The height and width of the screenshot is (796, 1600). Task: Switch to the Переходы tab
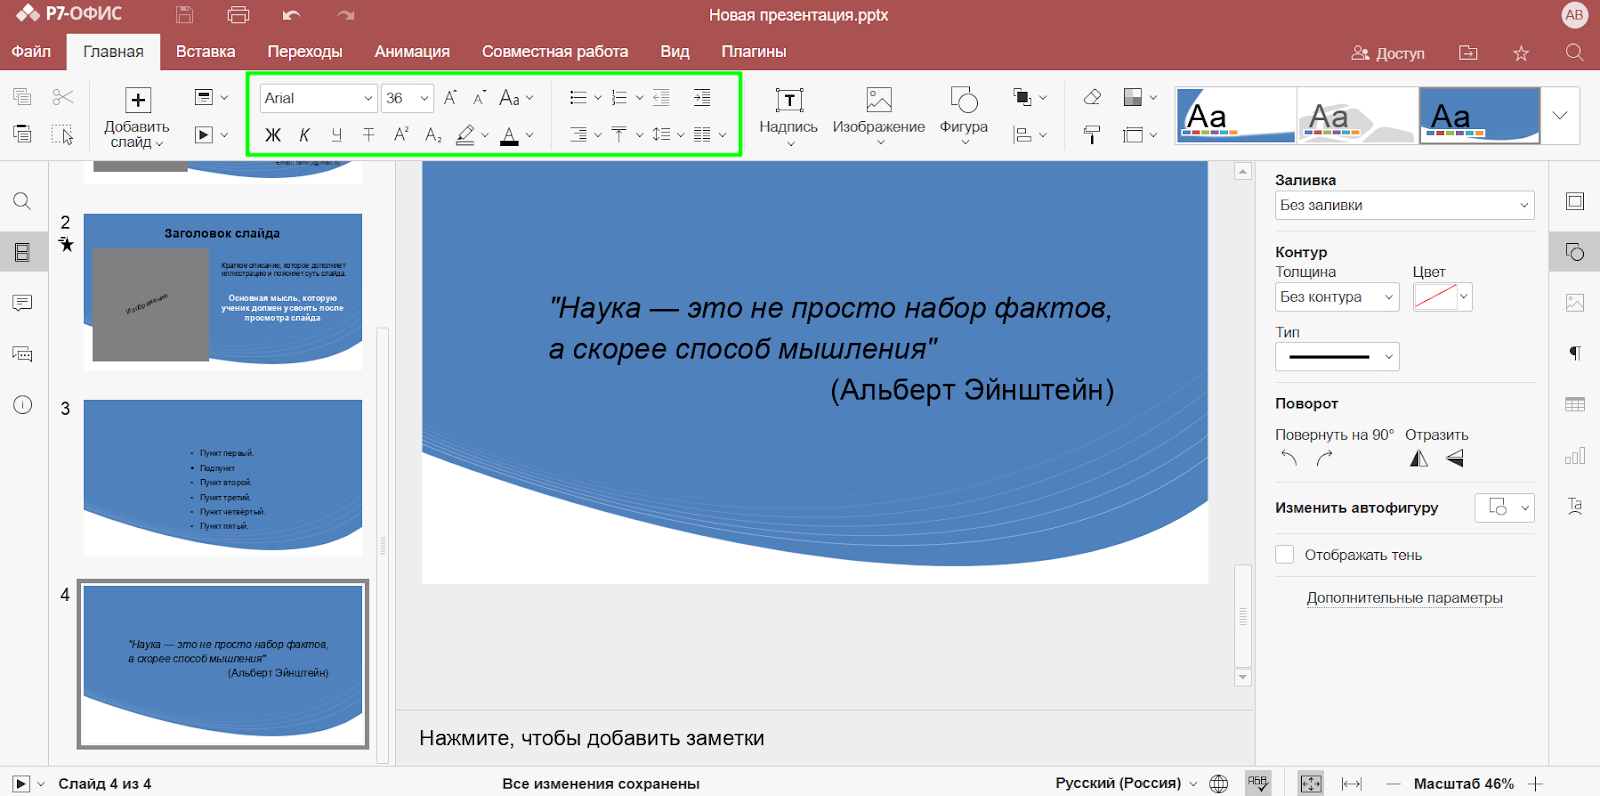pos(305,52)
